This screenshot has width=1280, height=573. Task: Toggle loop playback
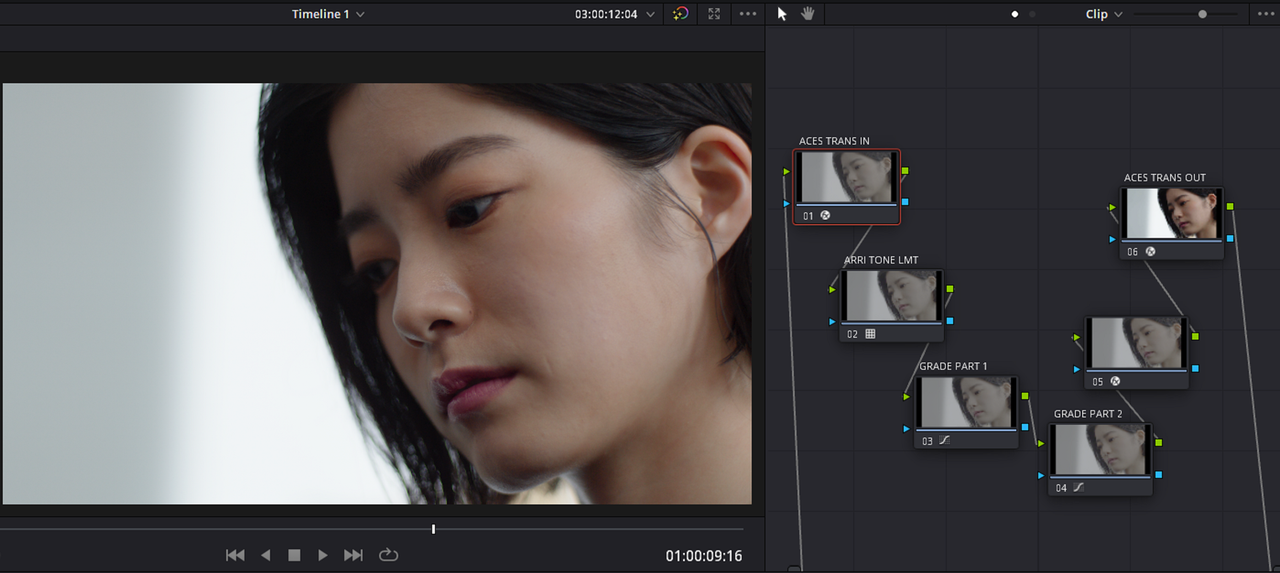[388, 555]
